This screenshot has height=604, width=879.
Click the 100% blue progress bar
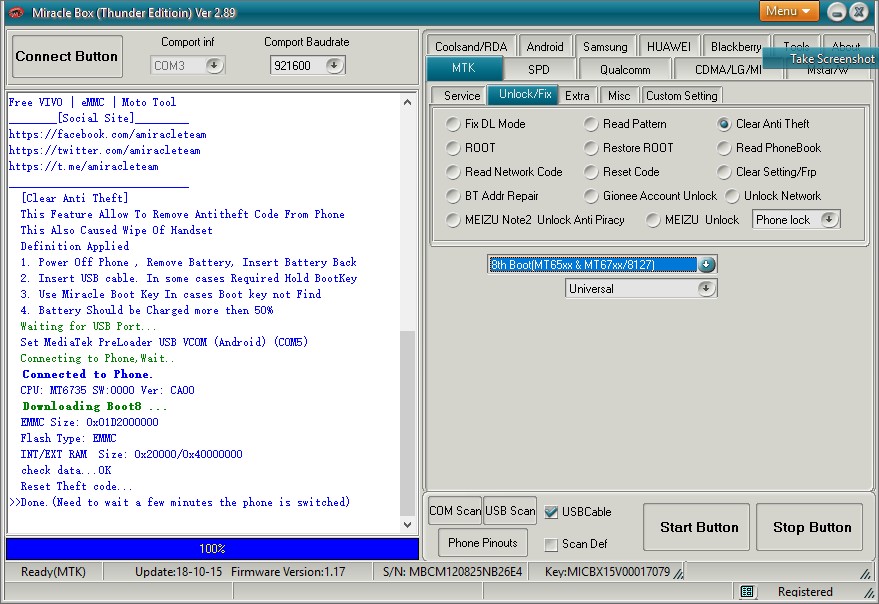[212, 549]
